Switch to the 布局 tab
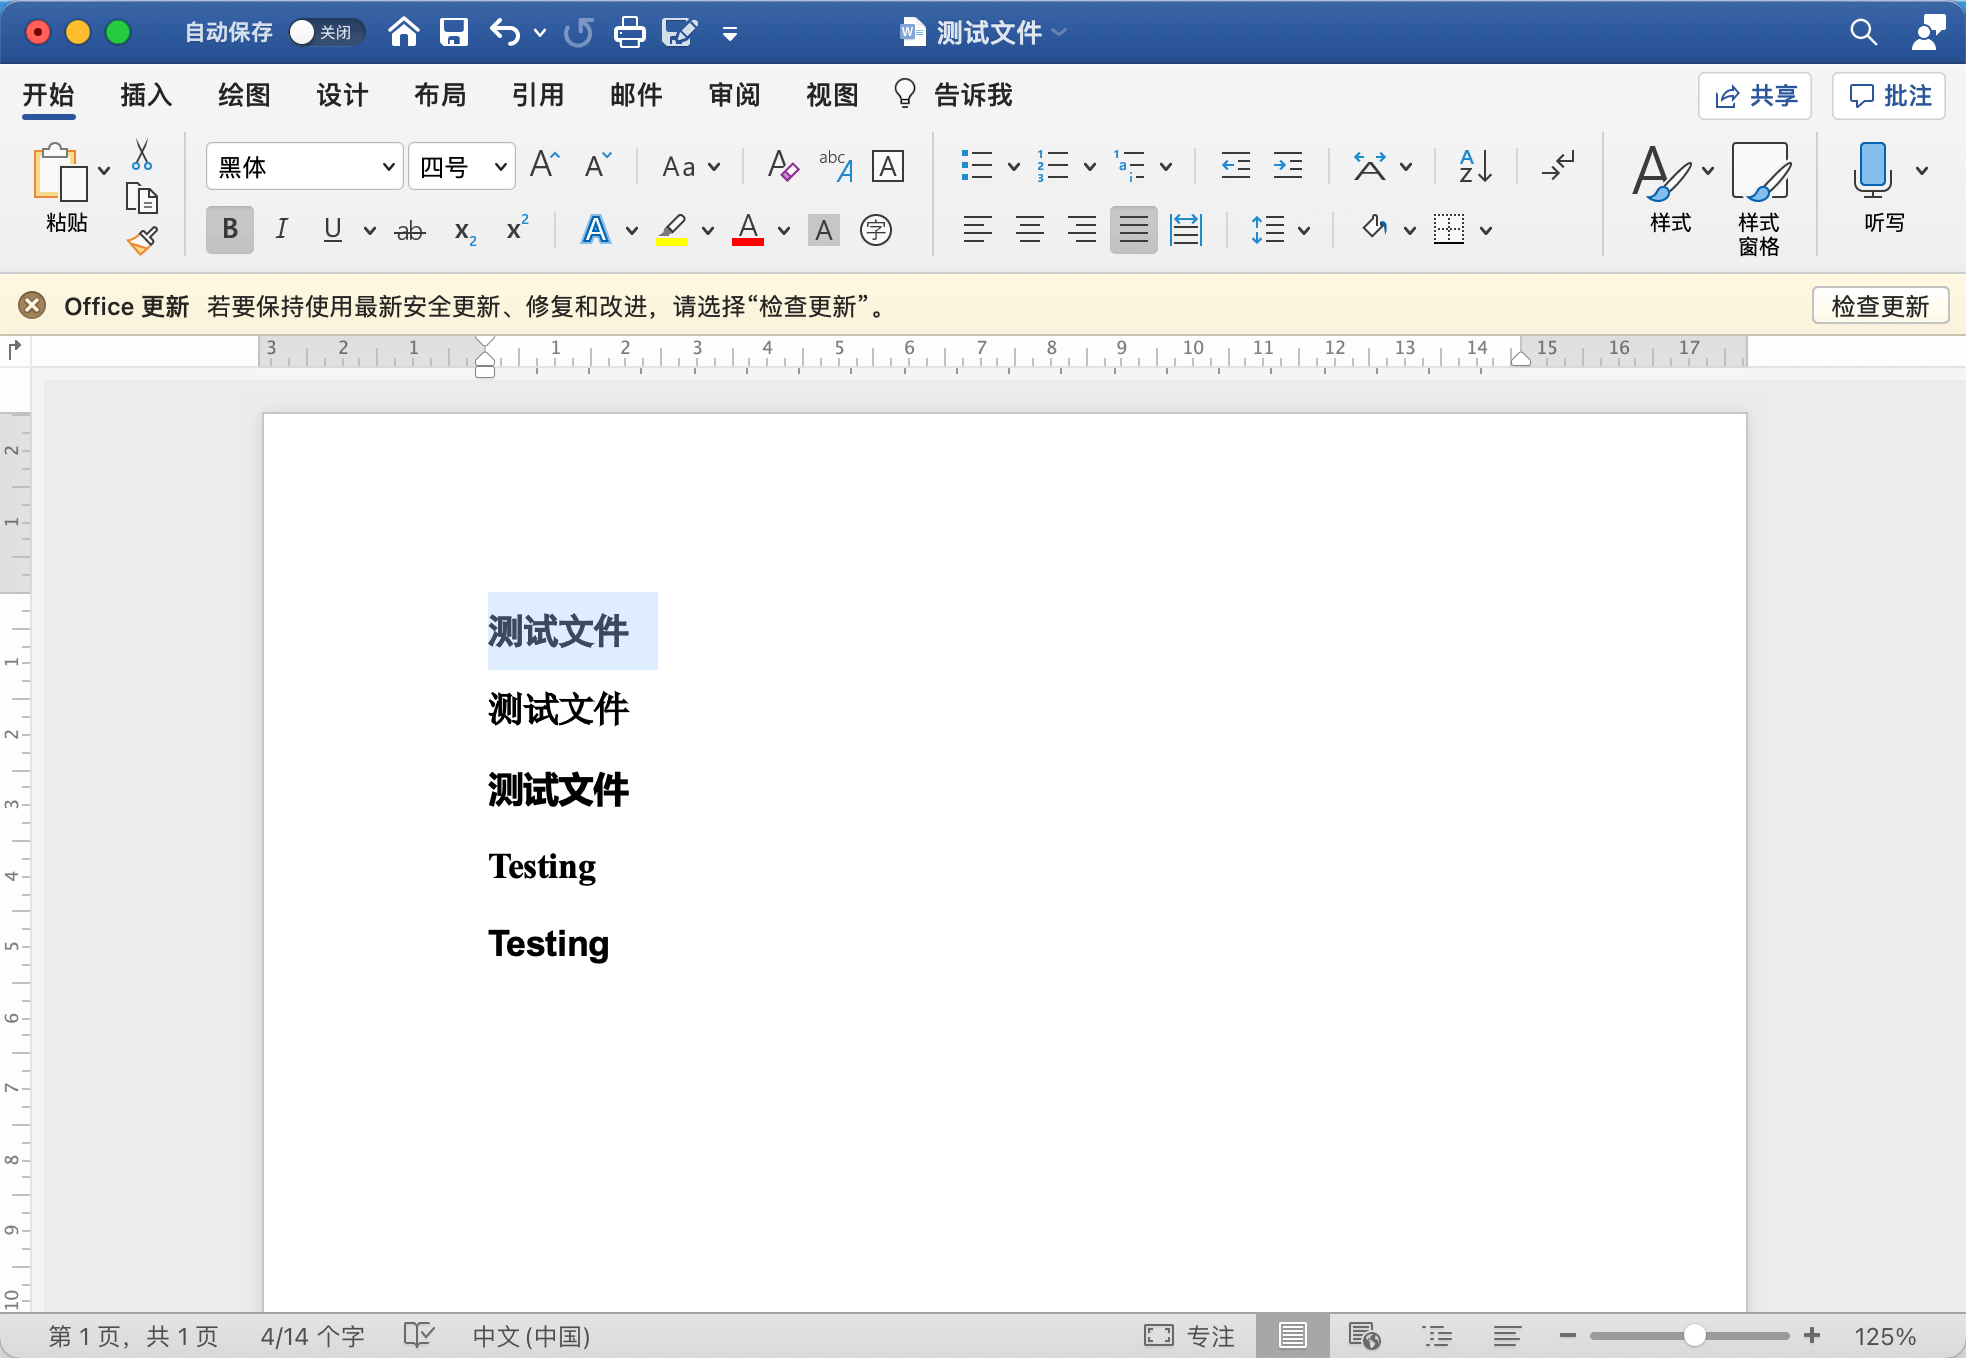1966x1358 pixels. [x=441, y=95]
